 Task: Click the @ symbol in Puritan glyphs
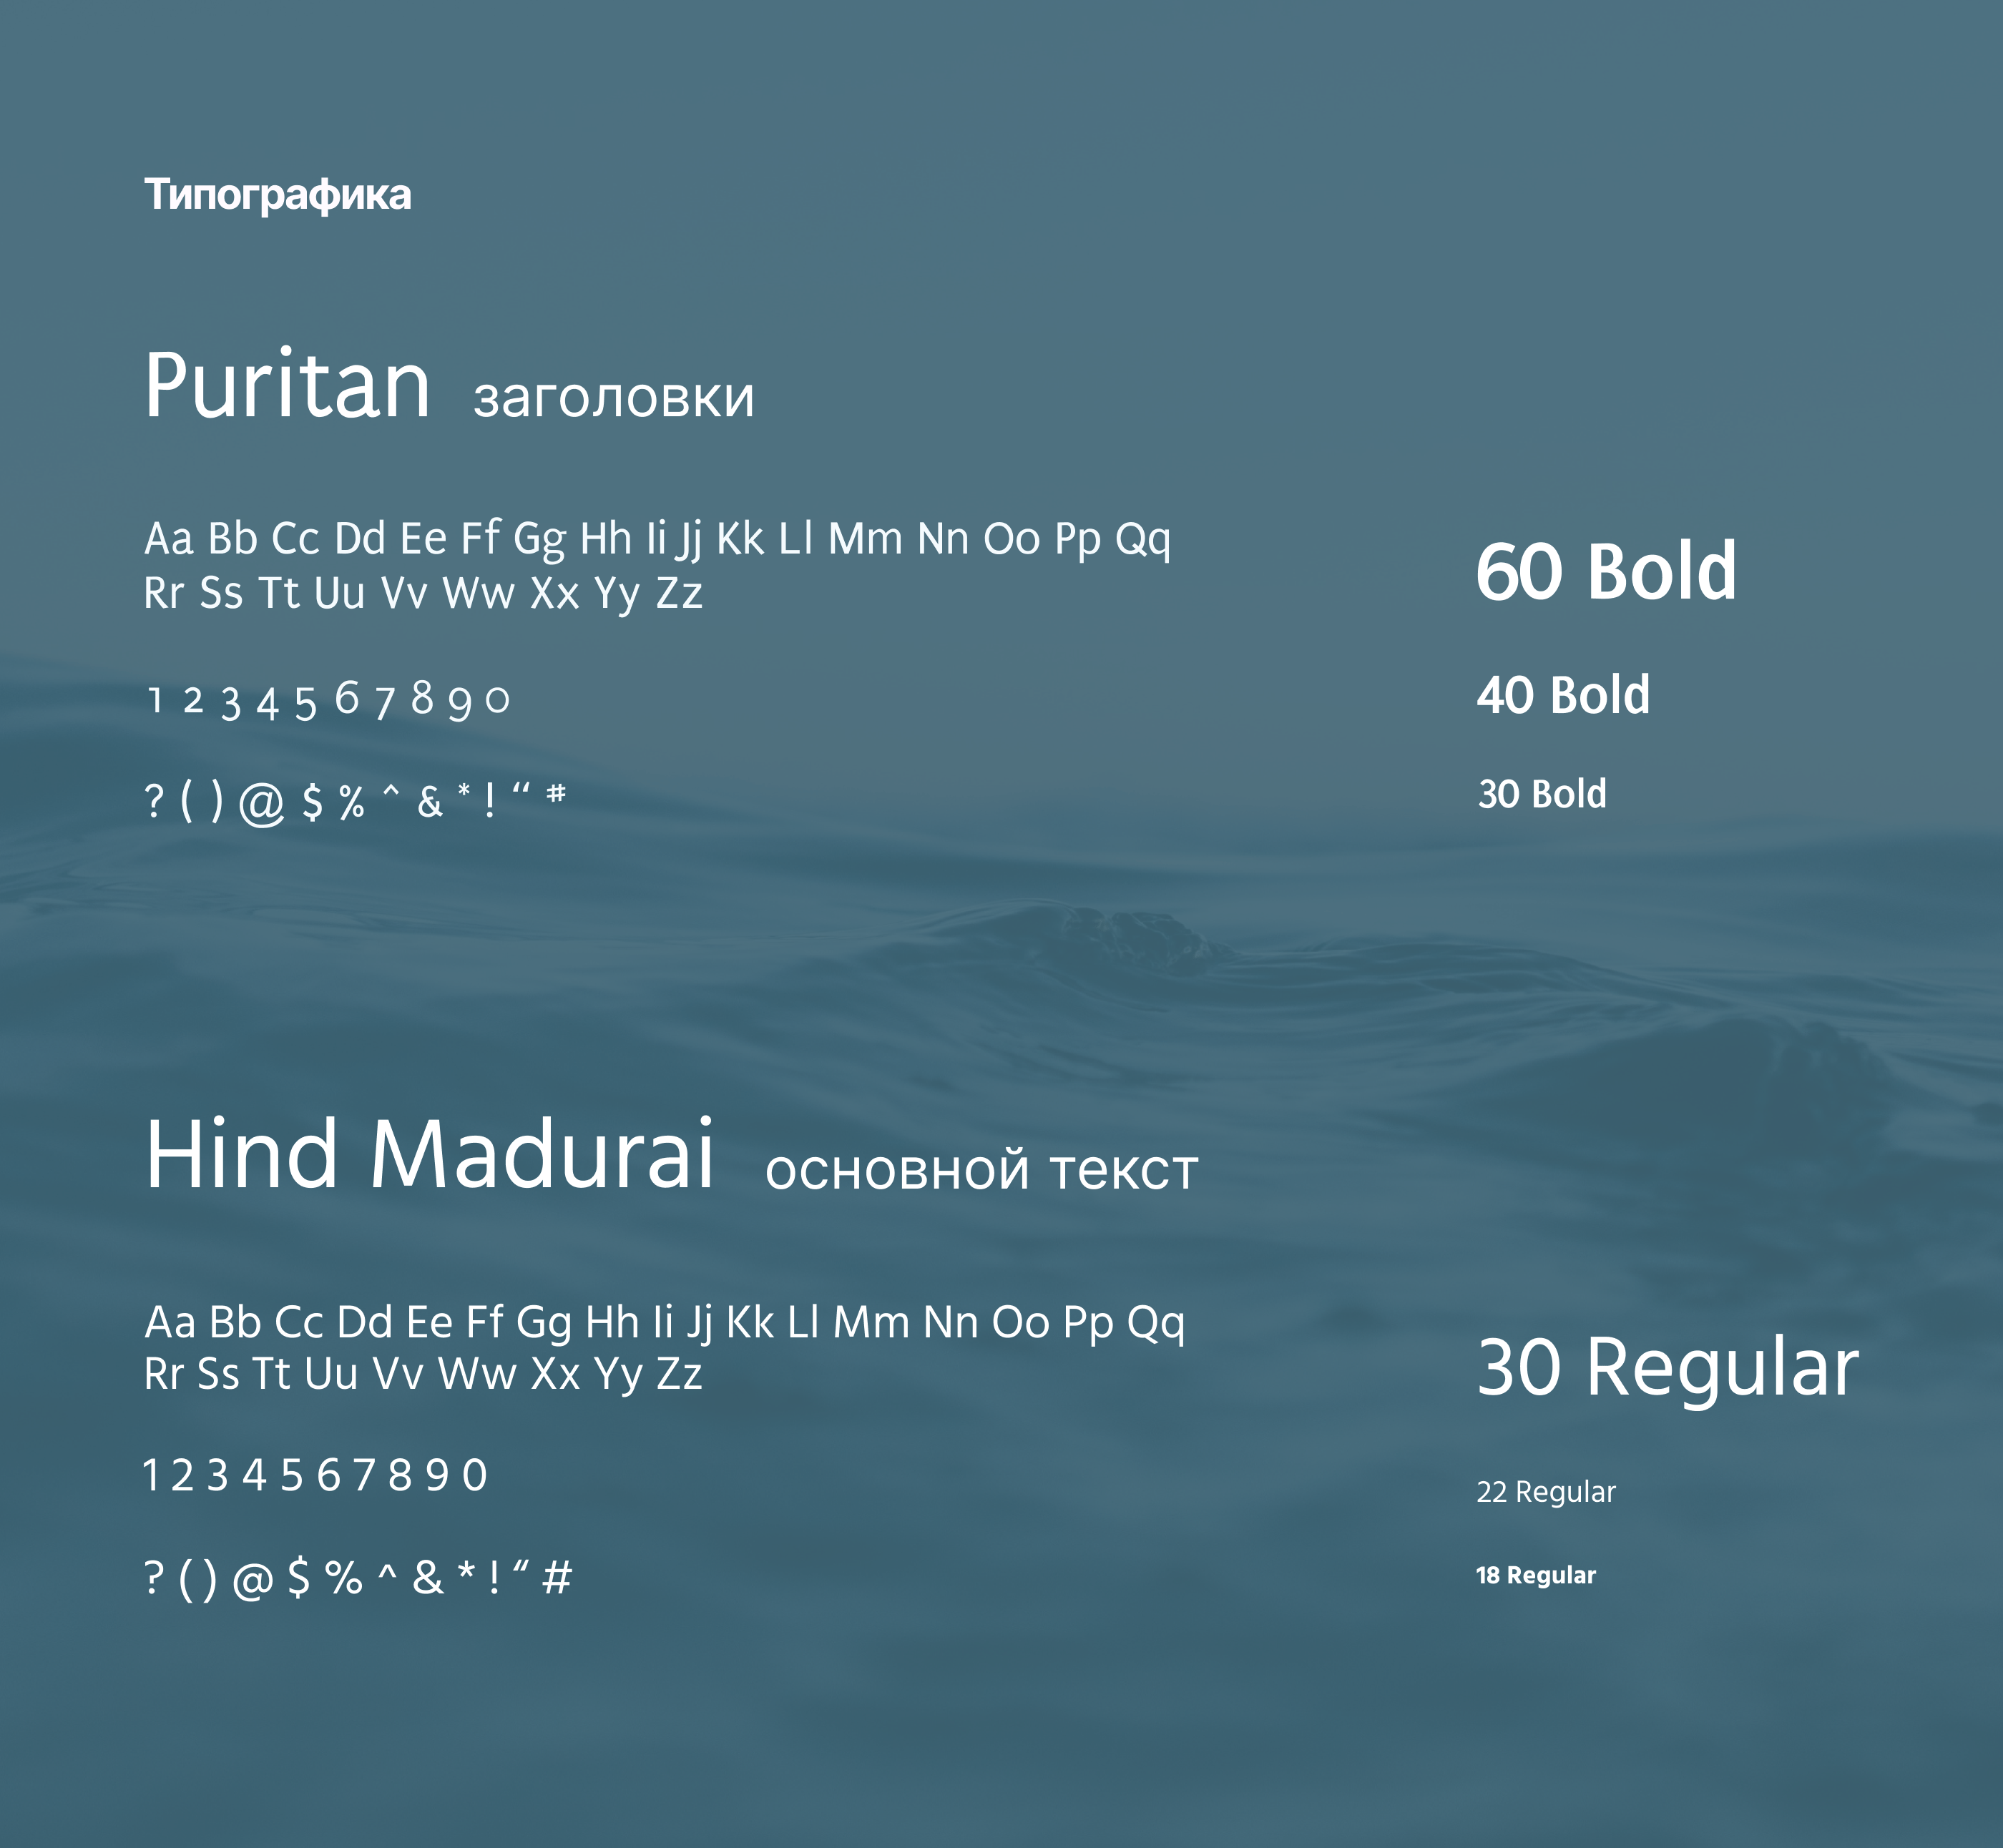point(262,803)
